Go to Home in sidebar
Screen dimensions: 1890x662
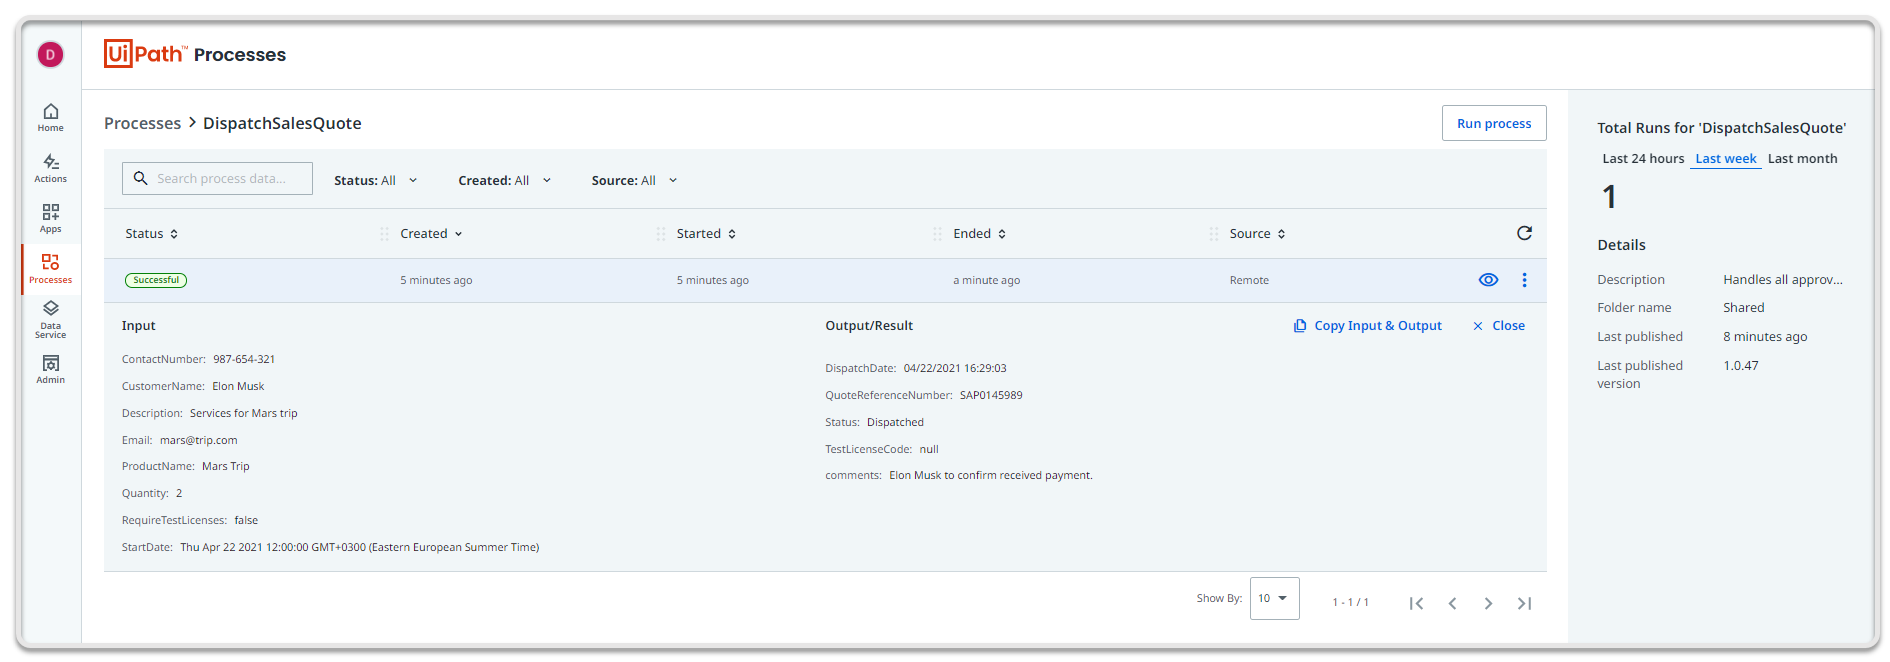pos(50,117)
